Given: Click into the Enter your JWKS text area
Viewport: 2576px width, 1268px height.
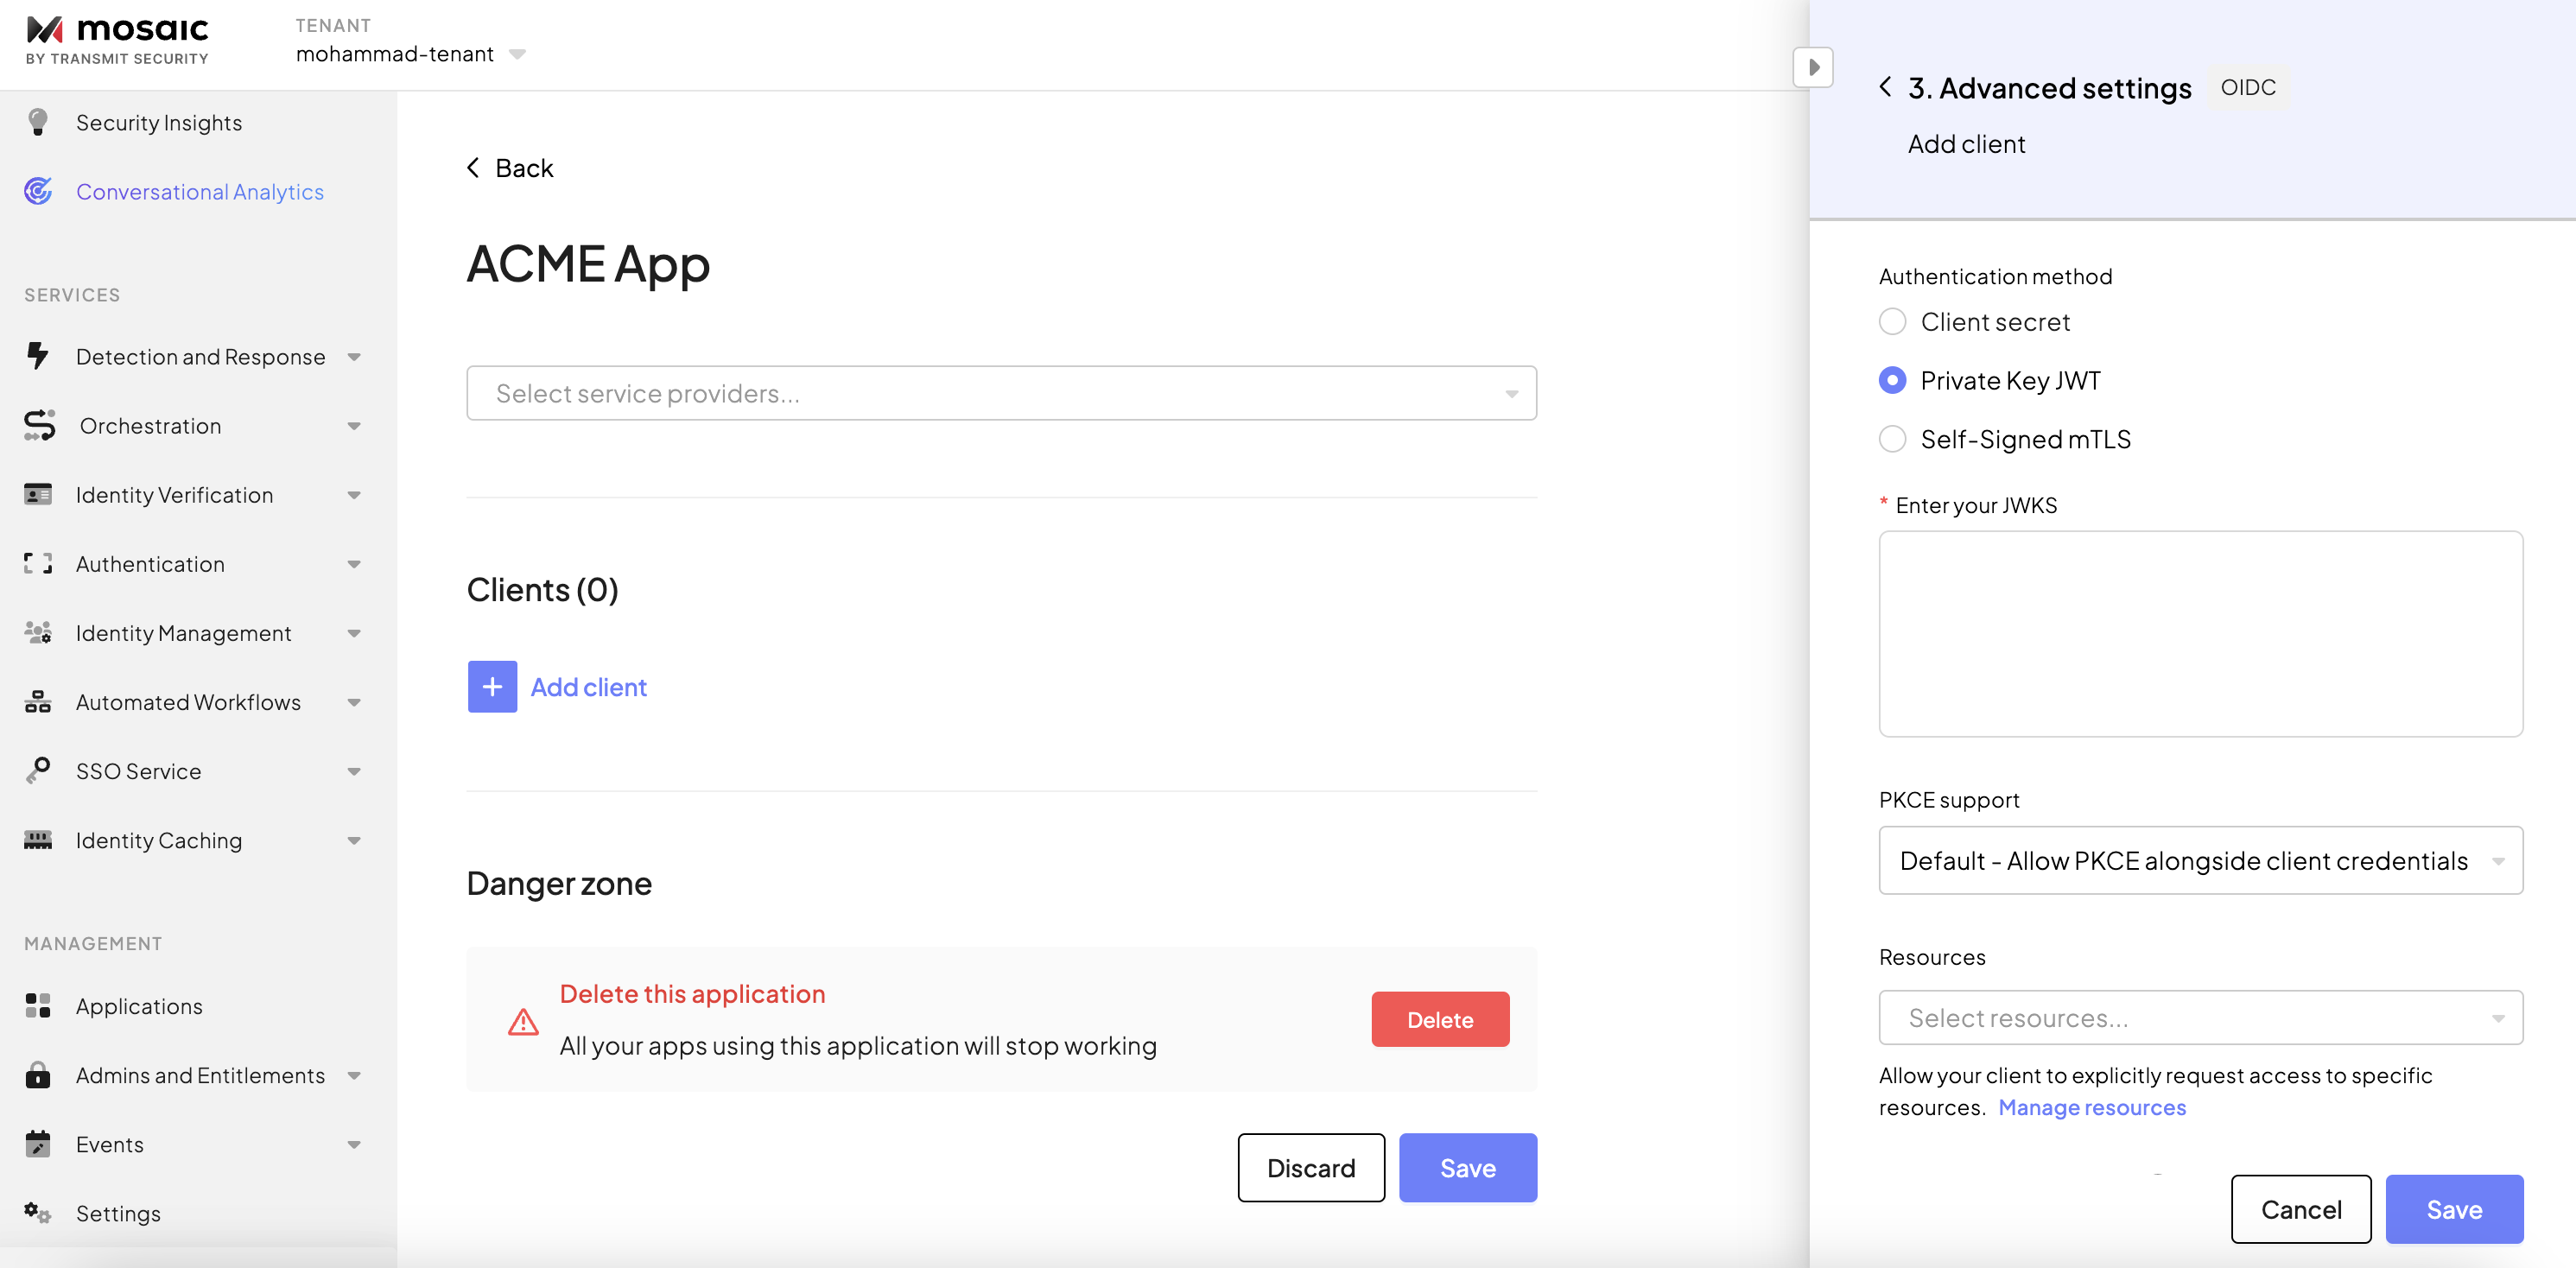Looking at the screenshot, I should (2200, 633).
